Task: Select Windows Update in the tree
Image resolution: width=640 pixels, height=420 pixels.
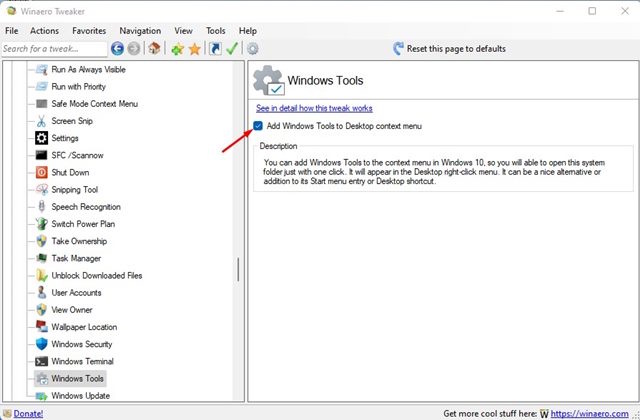Action: [80, 396]
